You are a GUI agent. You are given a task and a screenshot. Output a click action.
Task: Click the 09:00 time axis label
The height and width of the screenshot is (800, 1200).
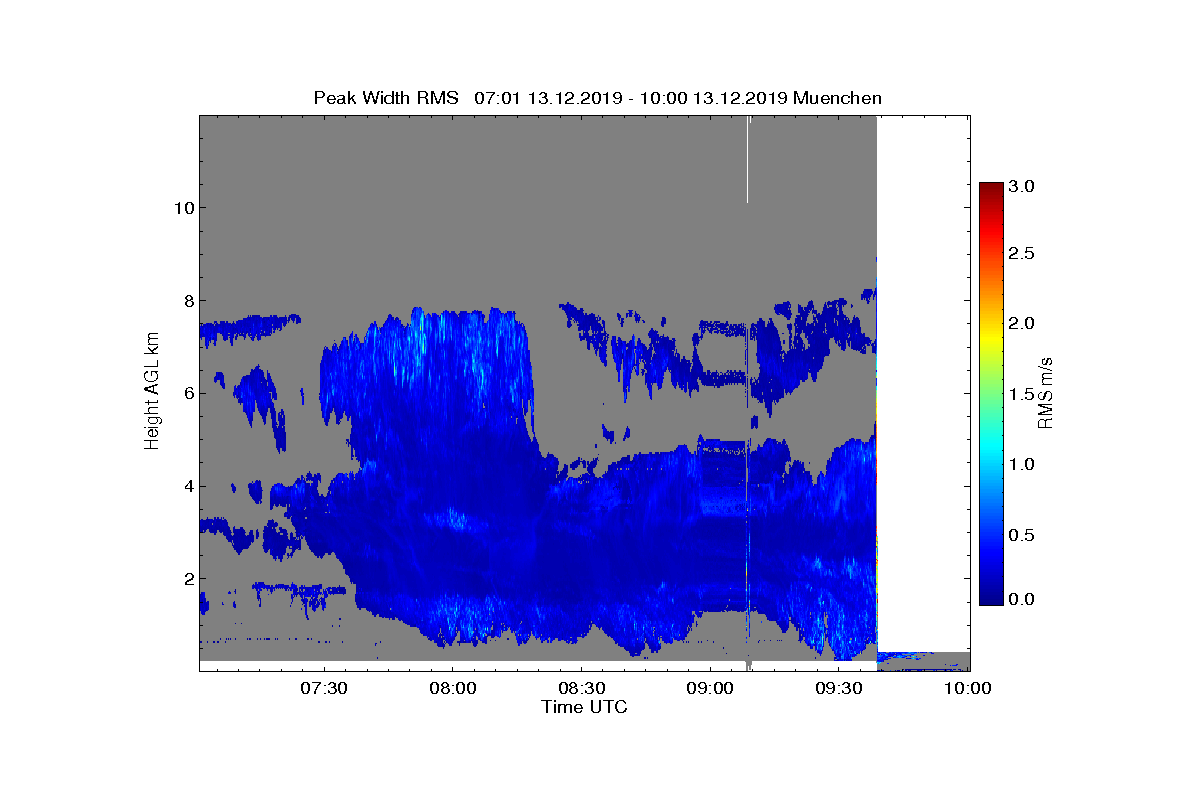tap(711, 688)
